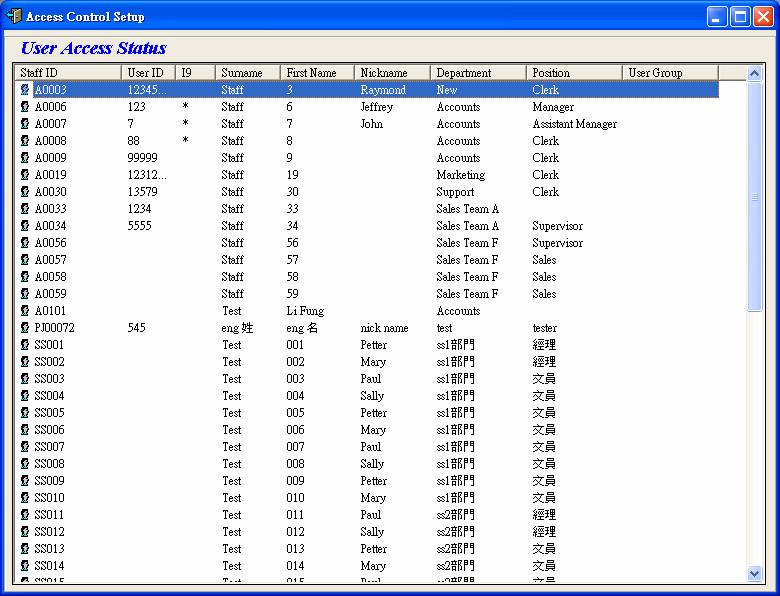780x596 pixels.
Task: Click the user icon beside A0058
Action: tap(25, 277)
